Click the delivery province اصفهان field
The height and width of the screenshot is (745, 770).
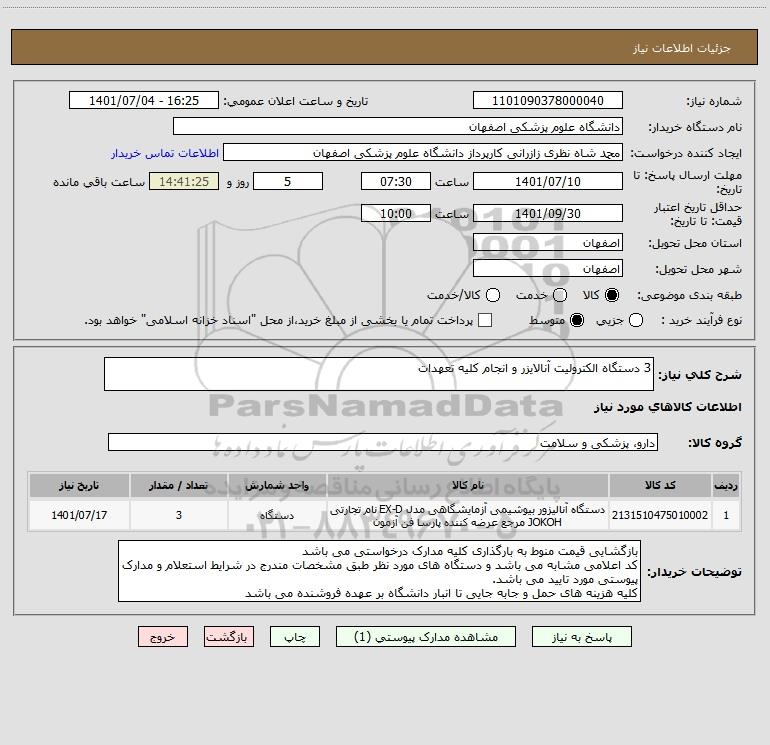pyautogui.click(x=548, y=243)
